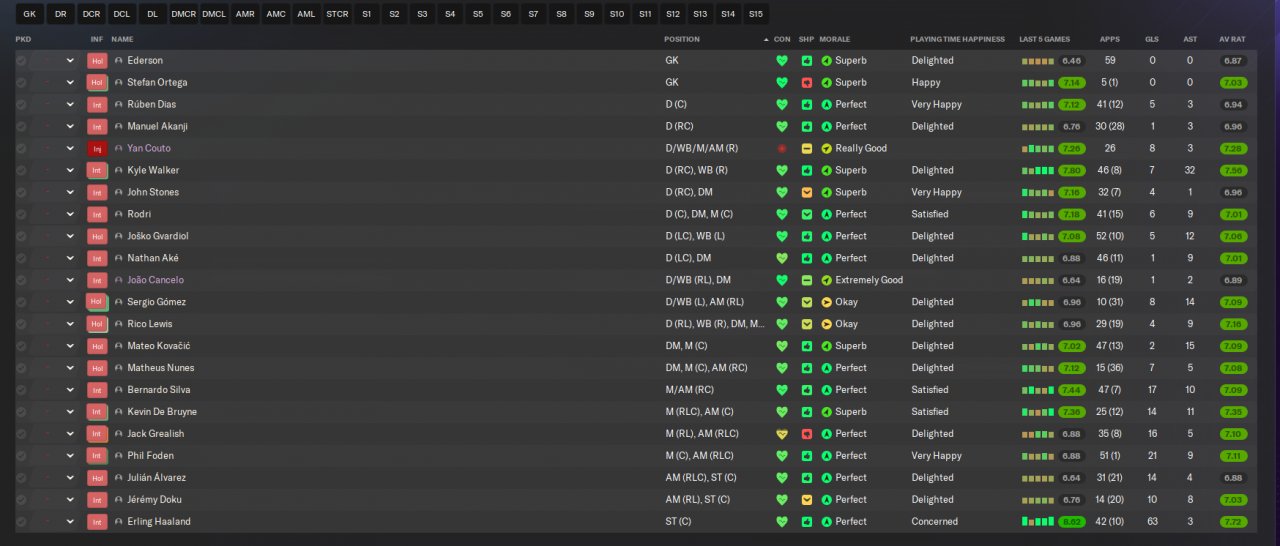The height and width of the screenshot is (546, 1280).
Task: Click Erling Haaland's sharpness icon
Action: [x=807, y=522]
